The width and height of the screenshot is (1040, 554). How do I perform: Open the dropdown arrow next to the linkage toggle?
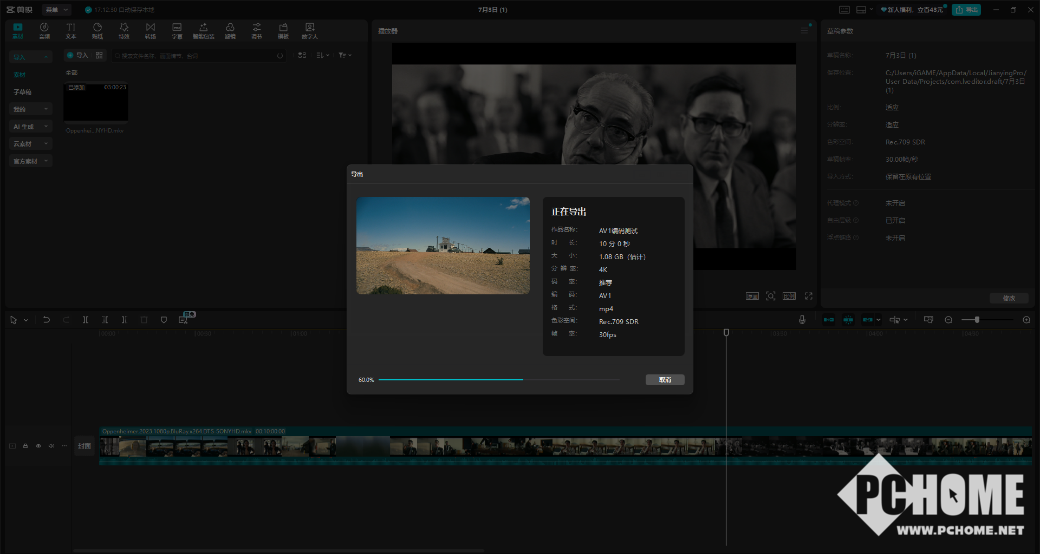[x=878, y=320]
